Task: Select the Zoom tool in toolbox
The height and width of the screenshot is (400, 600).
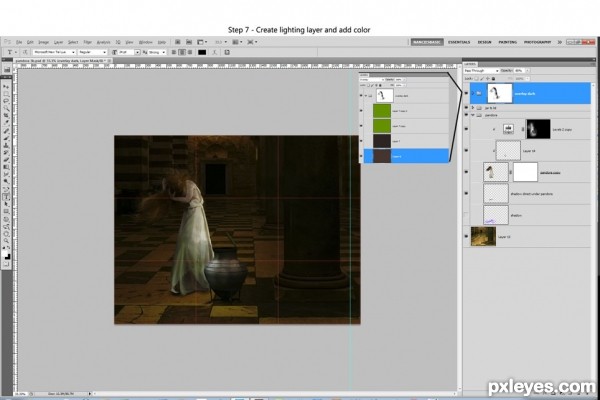Action: click(7, 240)
